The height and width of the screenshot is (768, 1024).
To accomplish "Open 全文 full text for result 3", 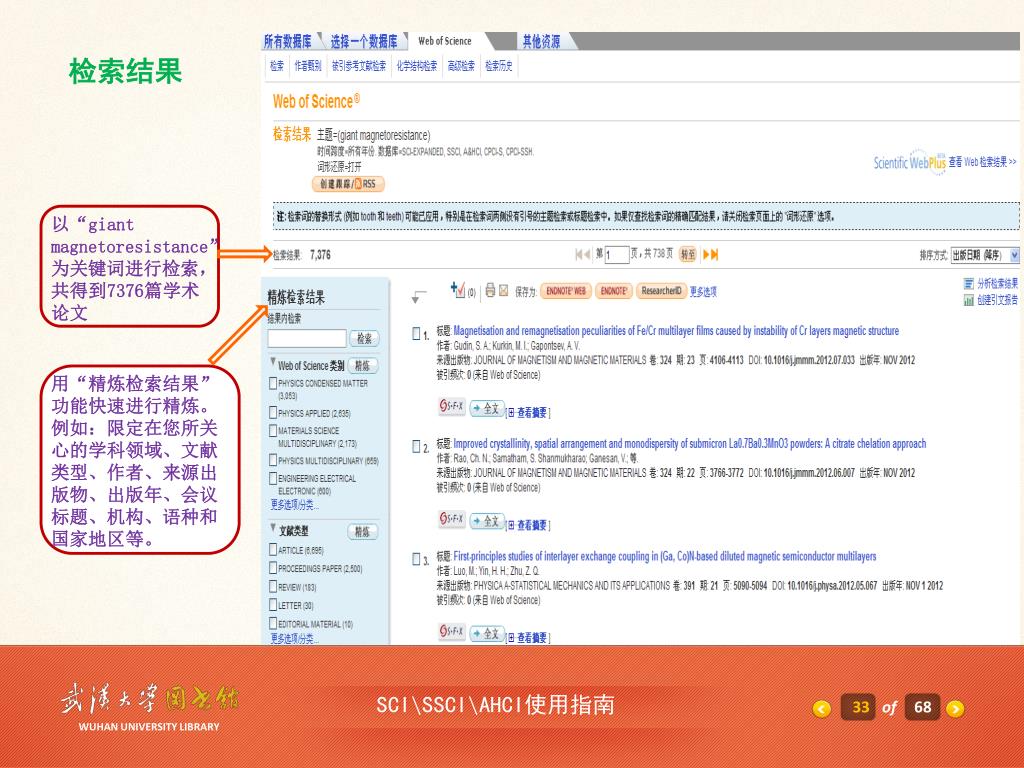I will tap(487, 633).
